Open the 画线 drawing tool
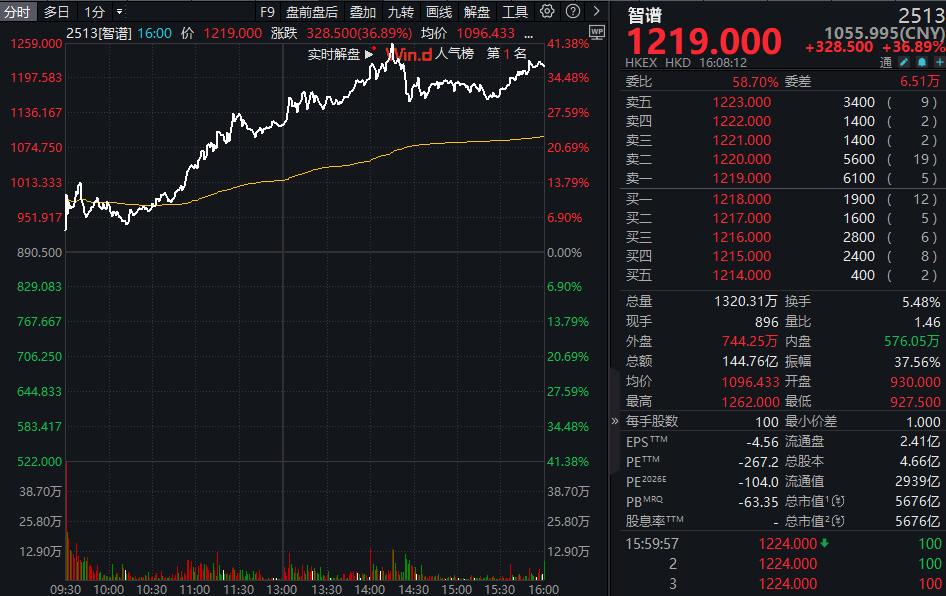Viewport: 946px width, 596px height. click(x=439, y=11)
